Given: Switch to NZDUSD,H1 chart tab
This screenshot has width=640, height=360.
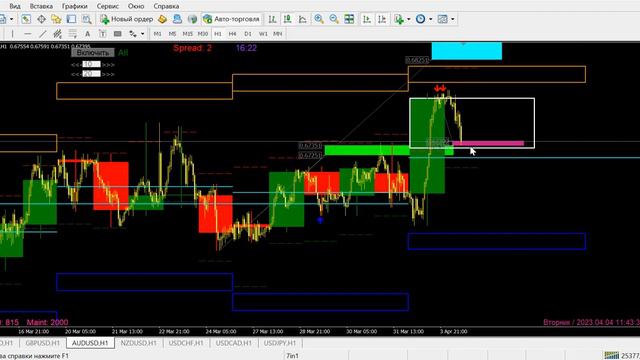Looking at the screenshot, I should pos(138,343).
